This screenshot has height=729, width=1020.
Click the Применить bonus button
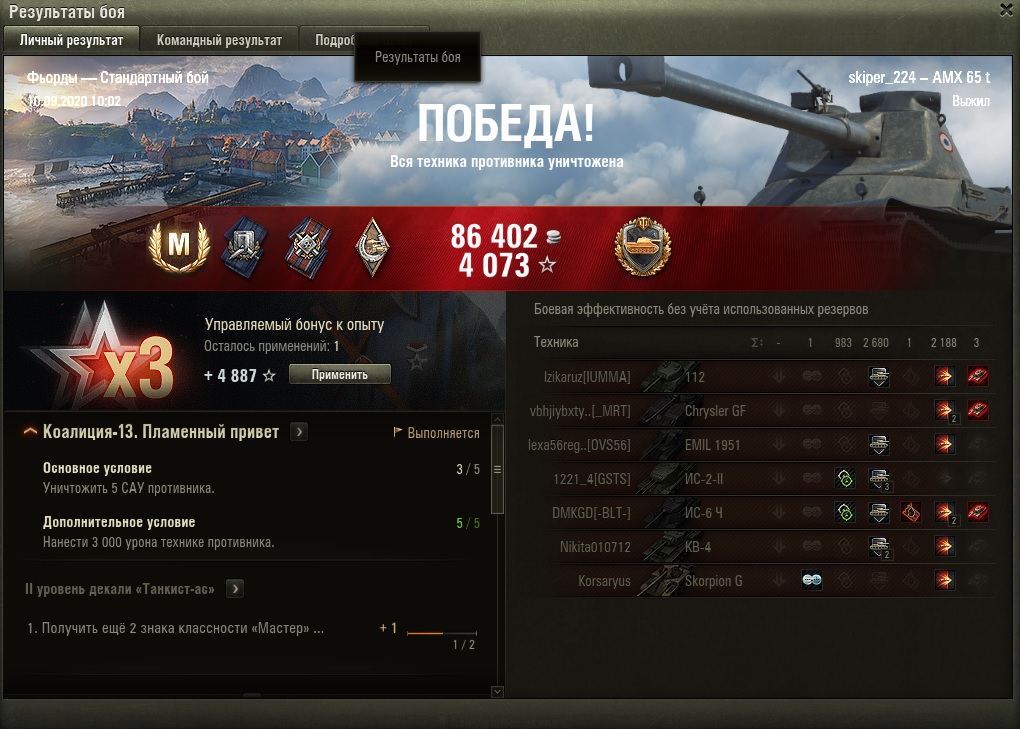340,374
